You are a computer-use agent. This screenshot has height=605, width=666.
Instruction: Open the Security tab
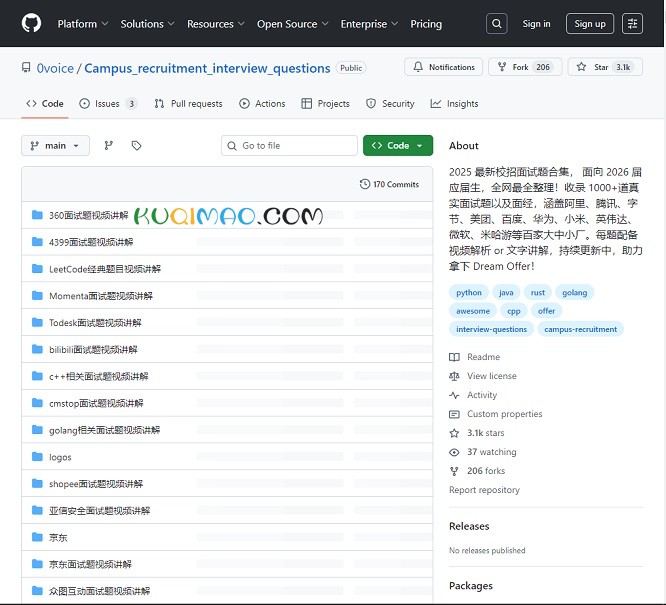coord(390,104)
